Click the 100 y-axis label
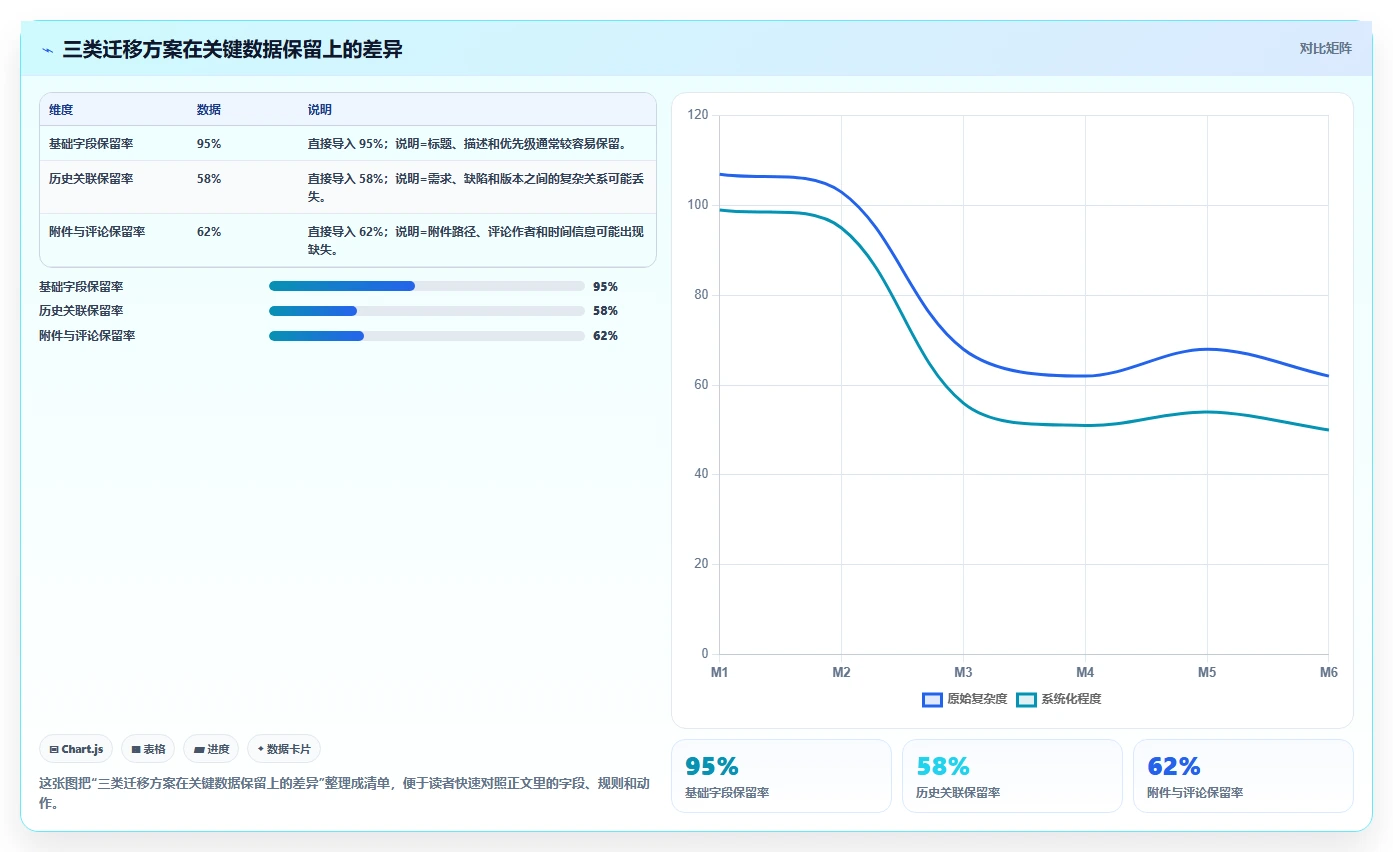The image size is (1393, 852). coord(698,205)
